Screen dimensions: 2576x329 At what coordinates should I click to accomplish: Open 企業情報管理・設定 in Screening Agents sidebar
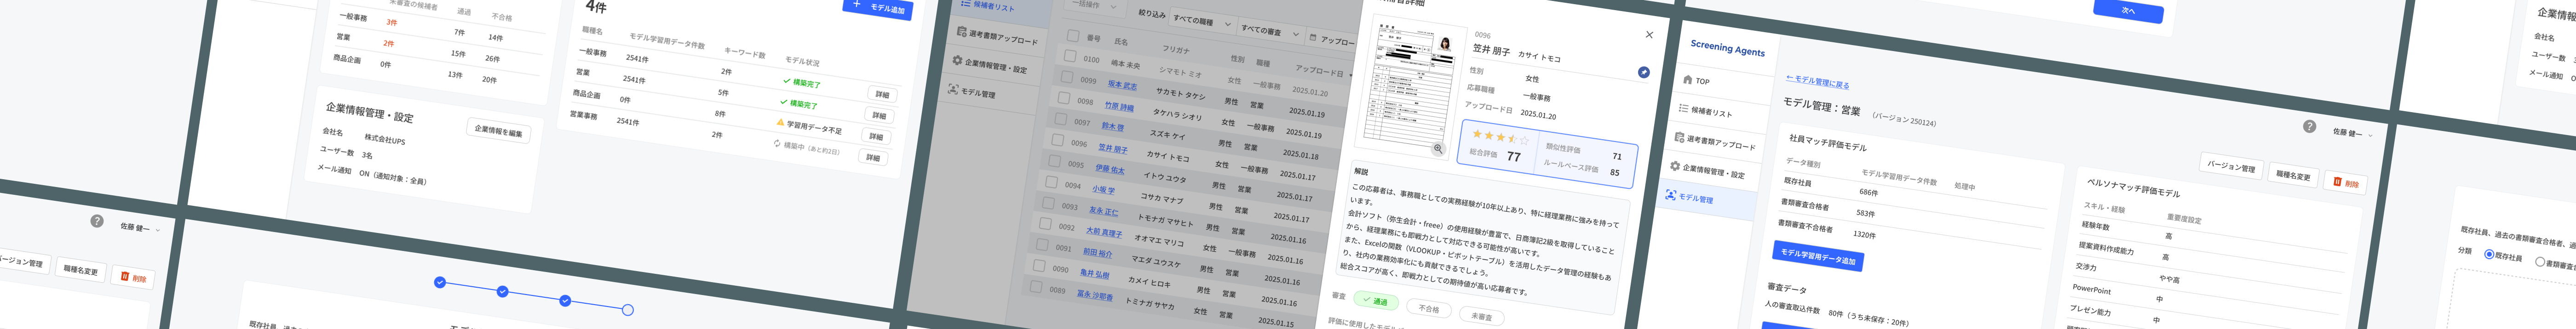[1707, 170]
